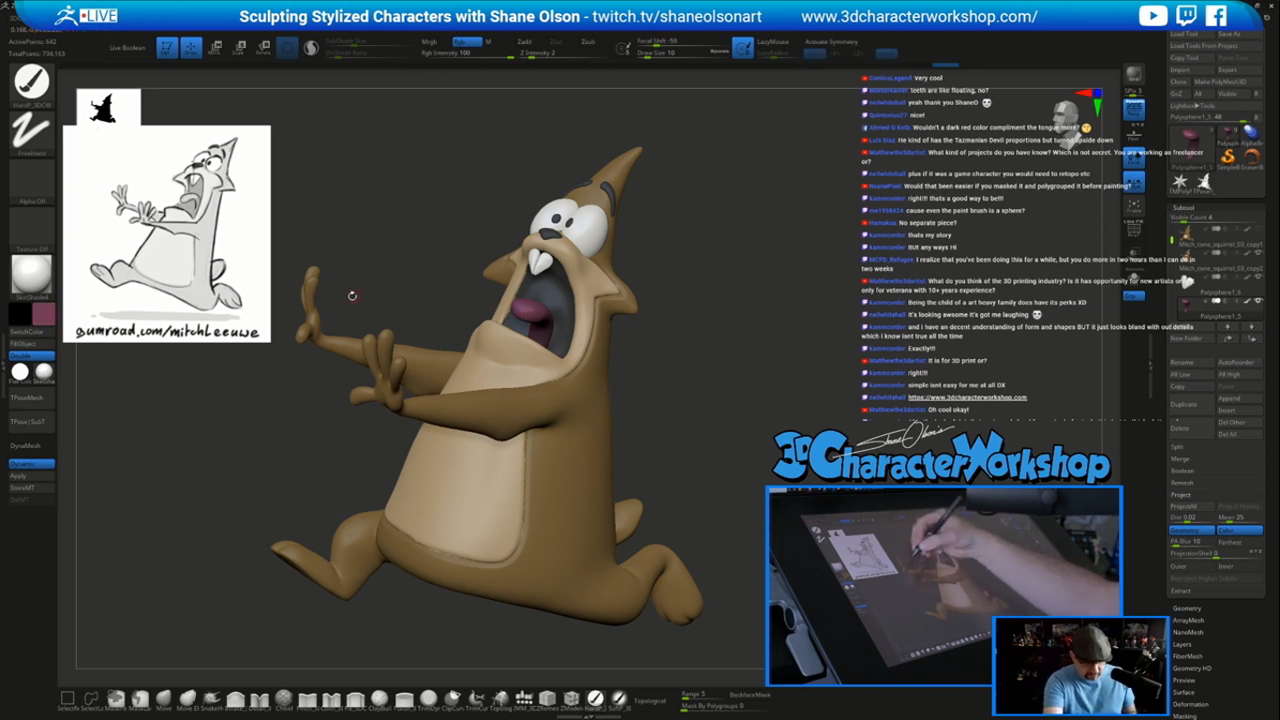Image resolution: width=1280 pixels, height=720 pixels.
Task: Pick the SnakeHook brush
Action: pyautogui.click(x=212, y=699)
